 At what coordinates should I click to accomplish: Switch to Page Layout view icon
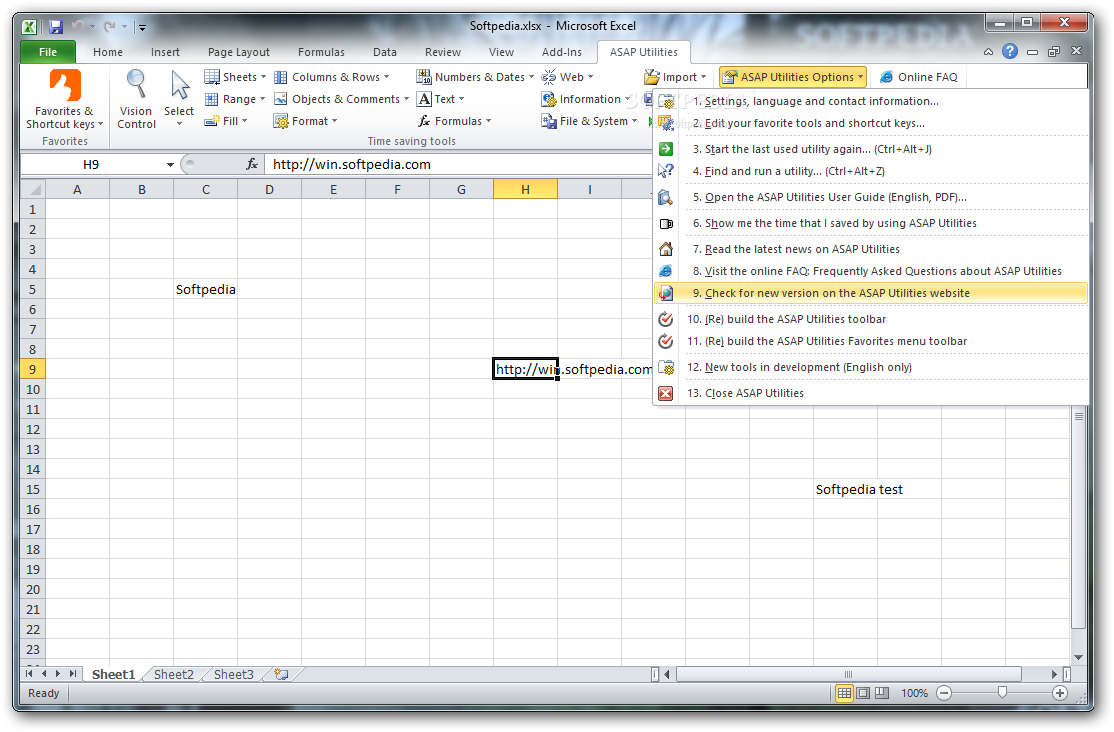[862, 693]
